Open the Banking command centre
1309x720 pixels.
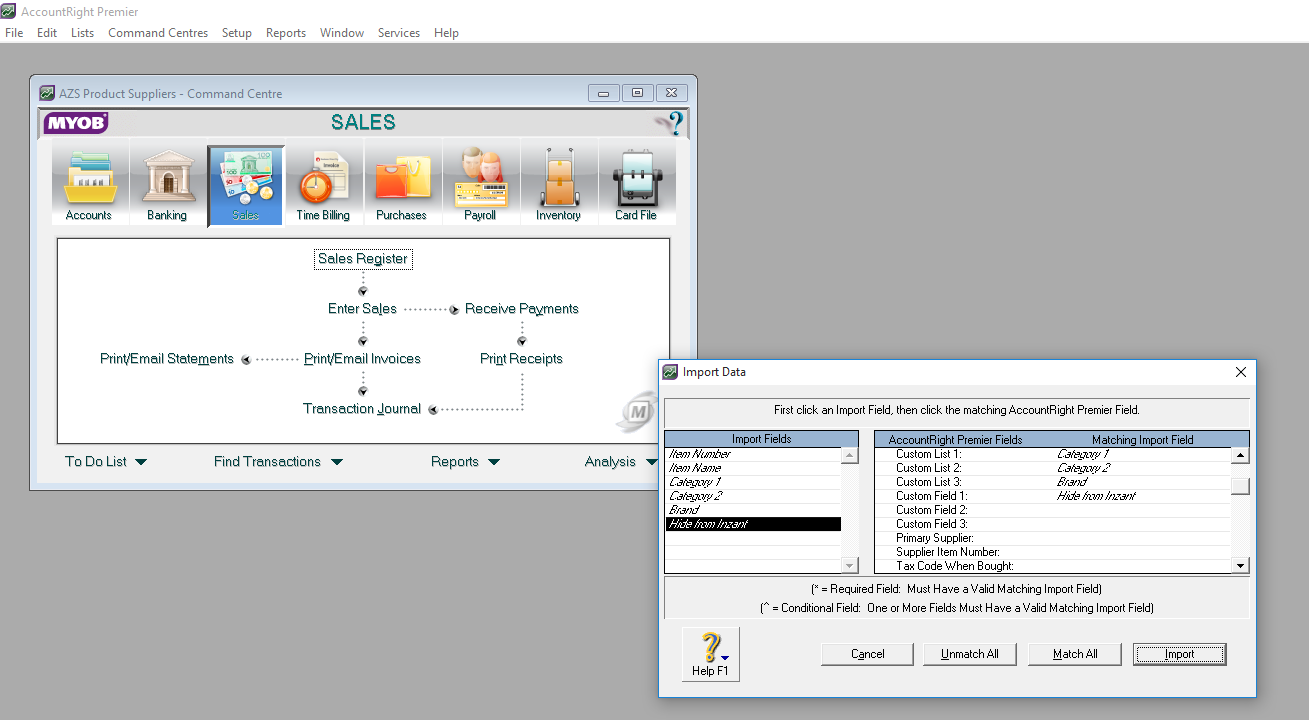coord(167,185)
